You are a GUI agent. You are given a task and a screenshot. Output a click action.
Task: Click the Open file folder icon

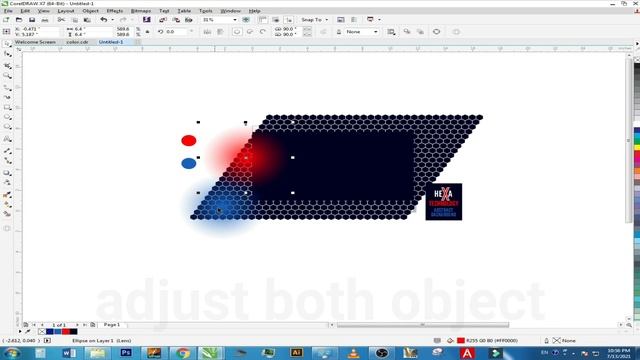[19, 20]
